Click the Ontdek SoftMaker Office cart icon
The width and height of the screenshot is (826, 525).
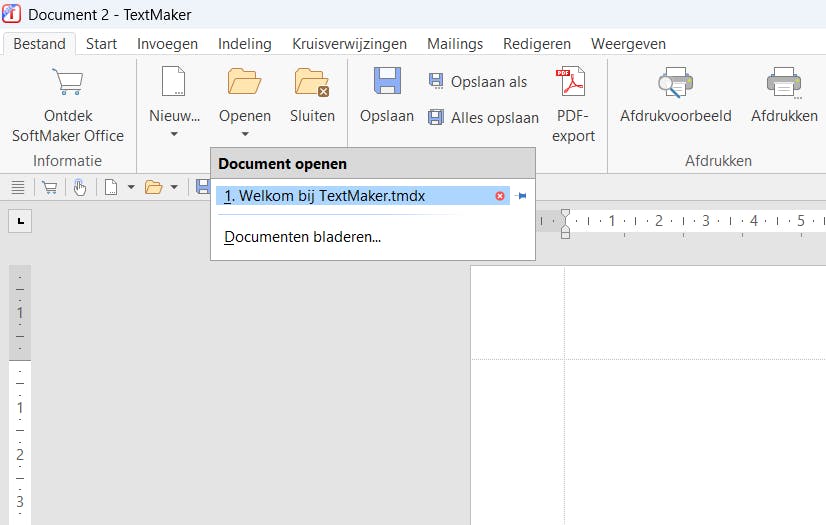pos(68,82)
